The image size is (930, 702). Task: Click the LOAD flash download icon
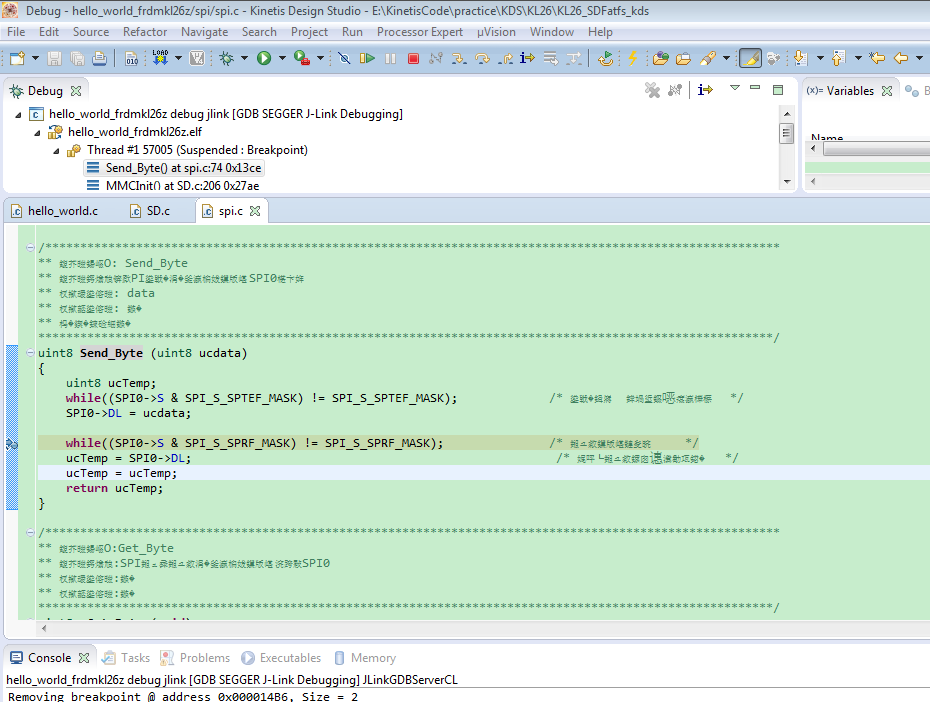point(160,58)
